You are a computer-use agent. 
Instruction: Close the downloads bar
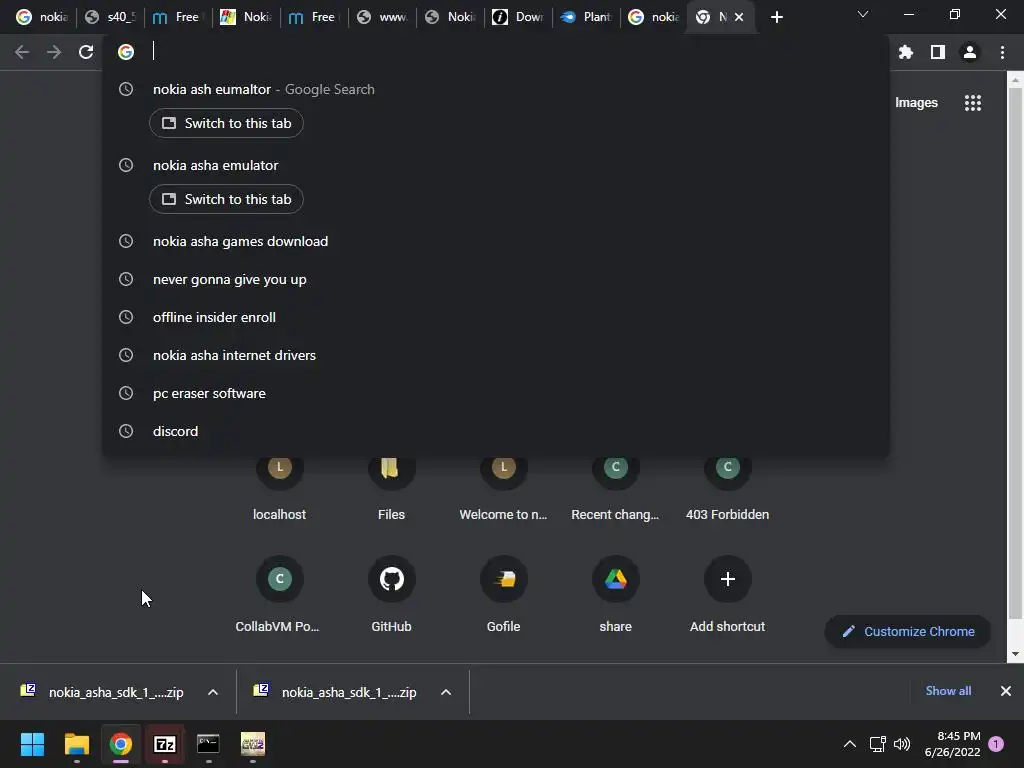[x=1006, y=691]
